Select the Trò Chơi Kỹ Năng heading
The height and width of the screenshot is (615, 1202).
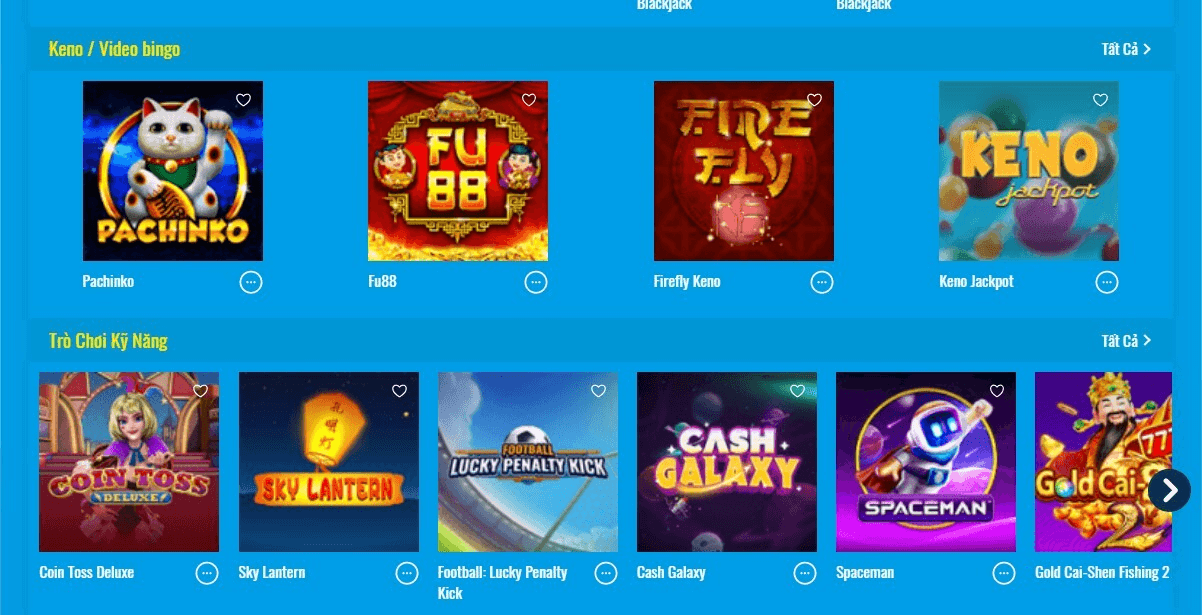(x=108, y=341)
